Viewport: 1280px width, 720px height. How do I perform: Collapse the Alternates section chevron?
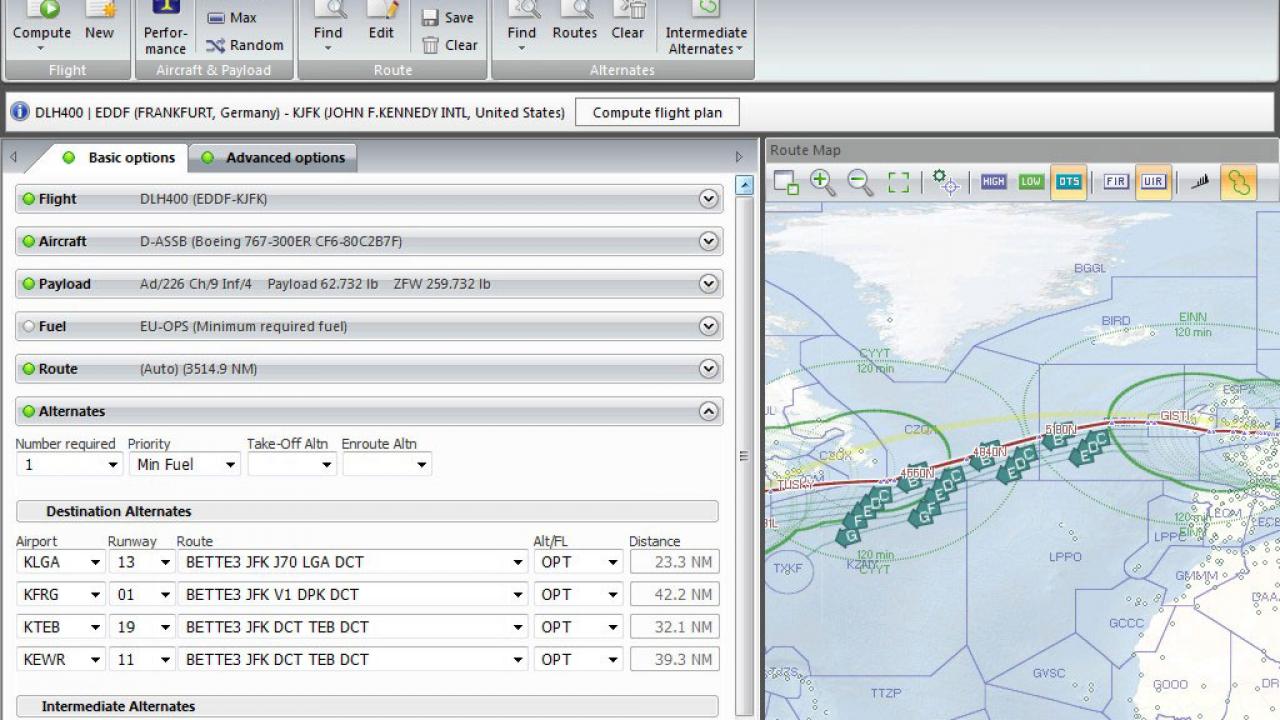pyautogui.click(x=708, y=411)
